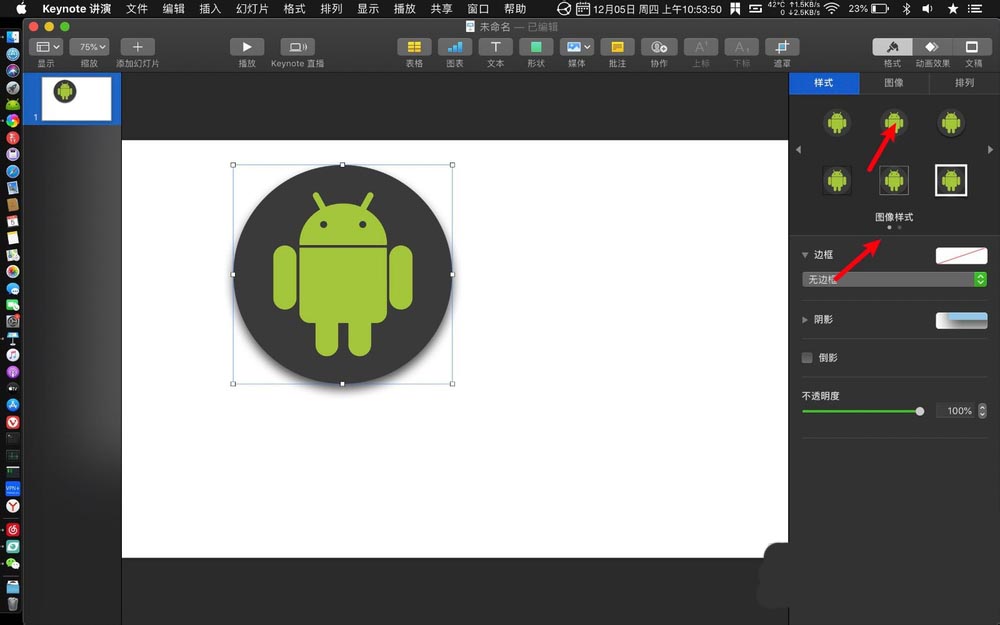Screen dimensions: 1000x625
Task: Expand the 阴影 shadow section
Action: pos(805,320)
